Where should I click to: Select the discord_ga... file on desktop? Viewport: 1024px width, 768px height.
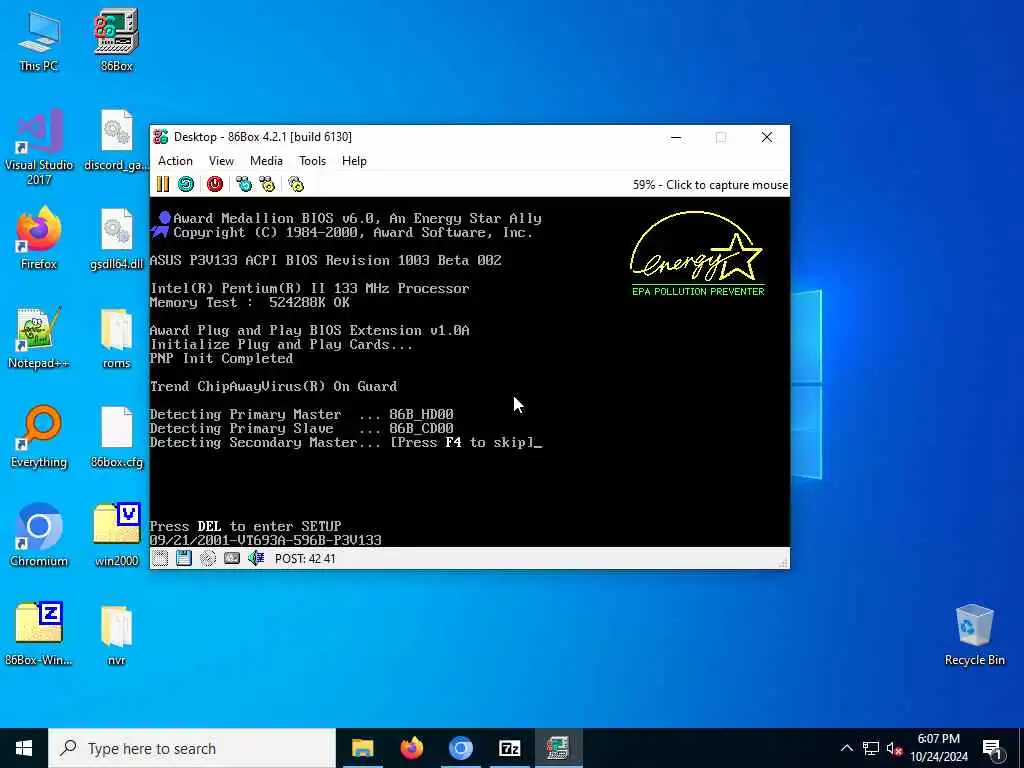[116, 140]
